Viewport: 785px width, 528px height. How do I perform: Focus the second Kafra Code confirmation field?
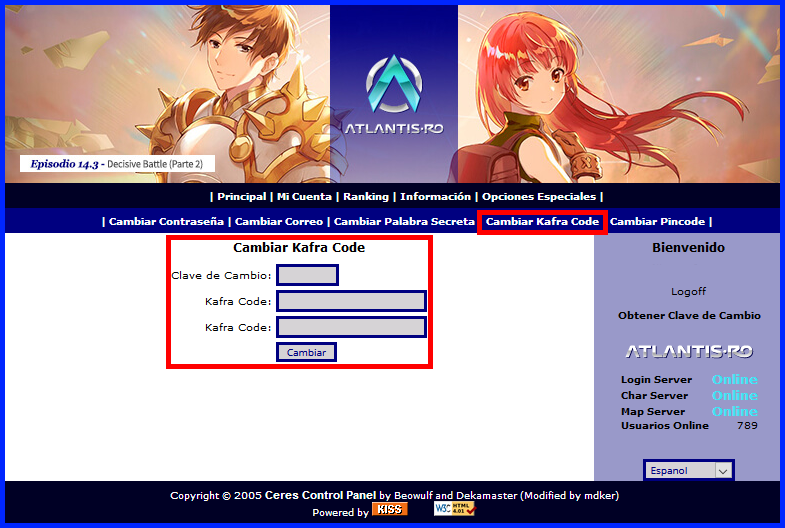[351, 327]
